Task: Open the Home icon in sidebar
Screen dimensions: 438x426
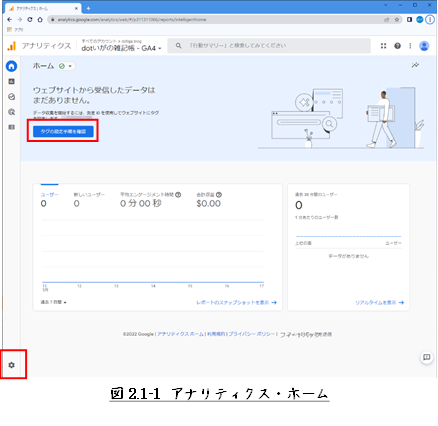Action: coord(11,66)
